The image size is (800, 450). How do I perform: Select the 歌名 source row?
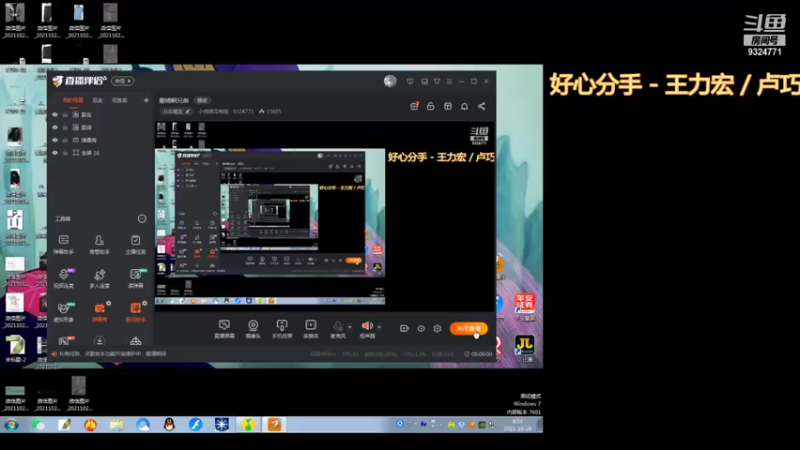click(101, 115)
